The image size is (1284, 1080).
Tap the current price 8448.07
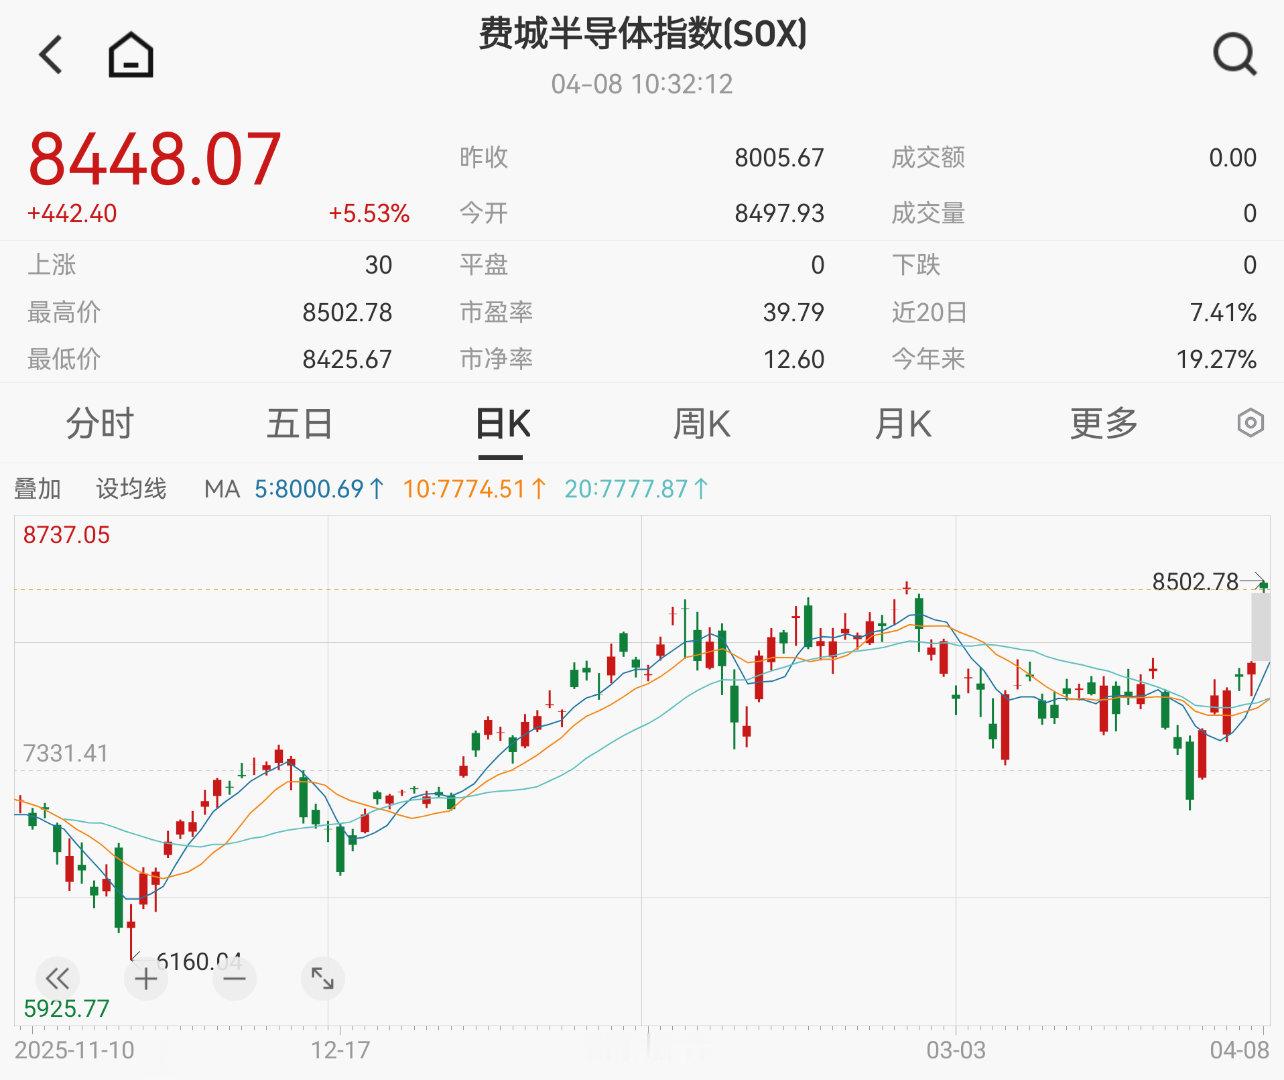tap(156, 157)
